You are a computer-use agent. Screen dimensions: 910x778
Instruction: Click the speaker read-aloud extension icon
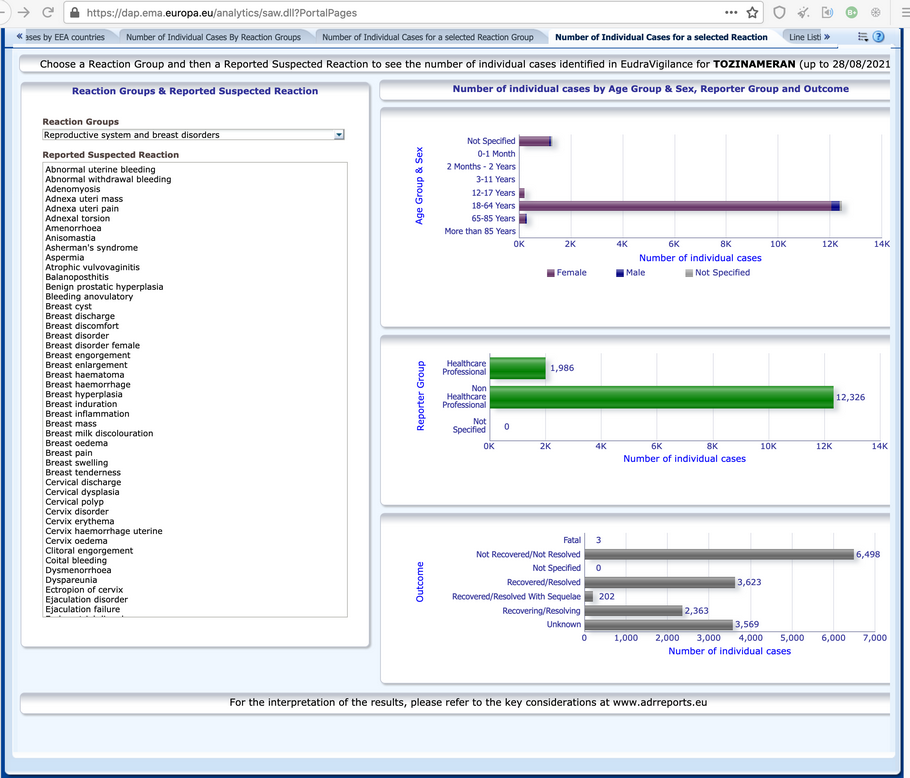(x=828, y=12)
